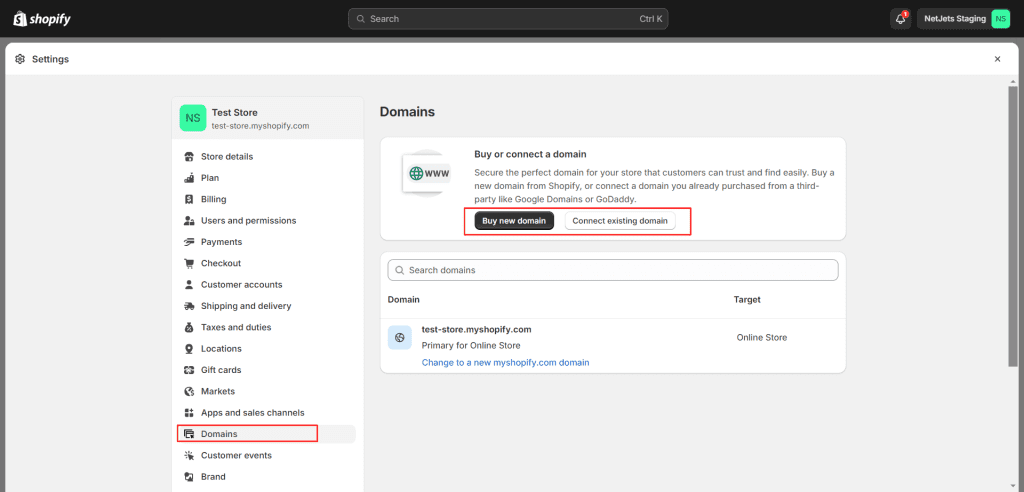
Task: Click the Users and permissions icon
Action: coord(189,221)
